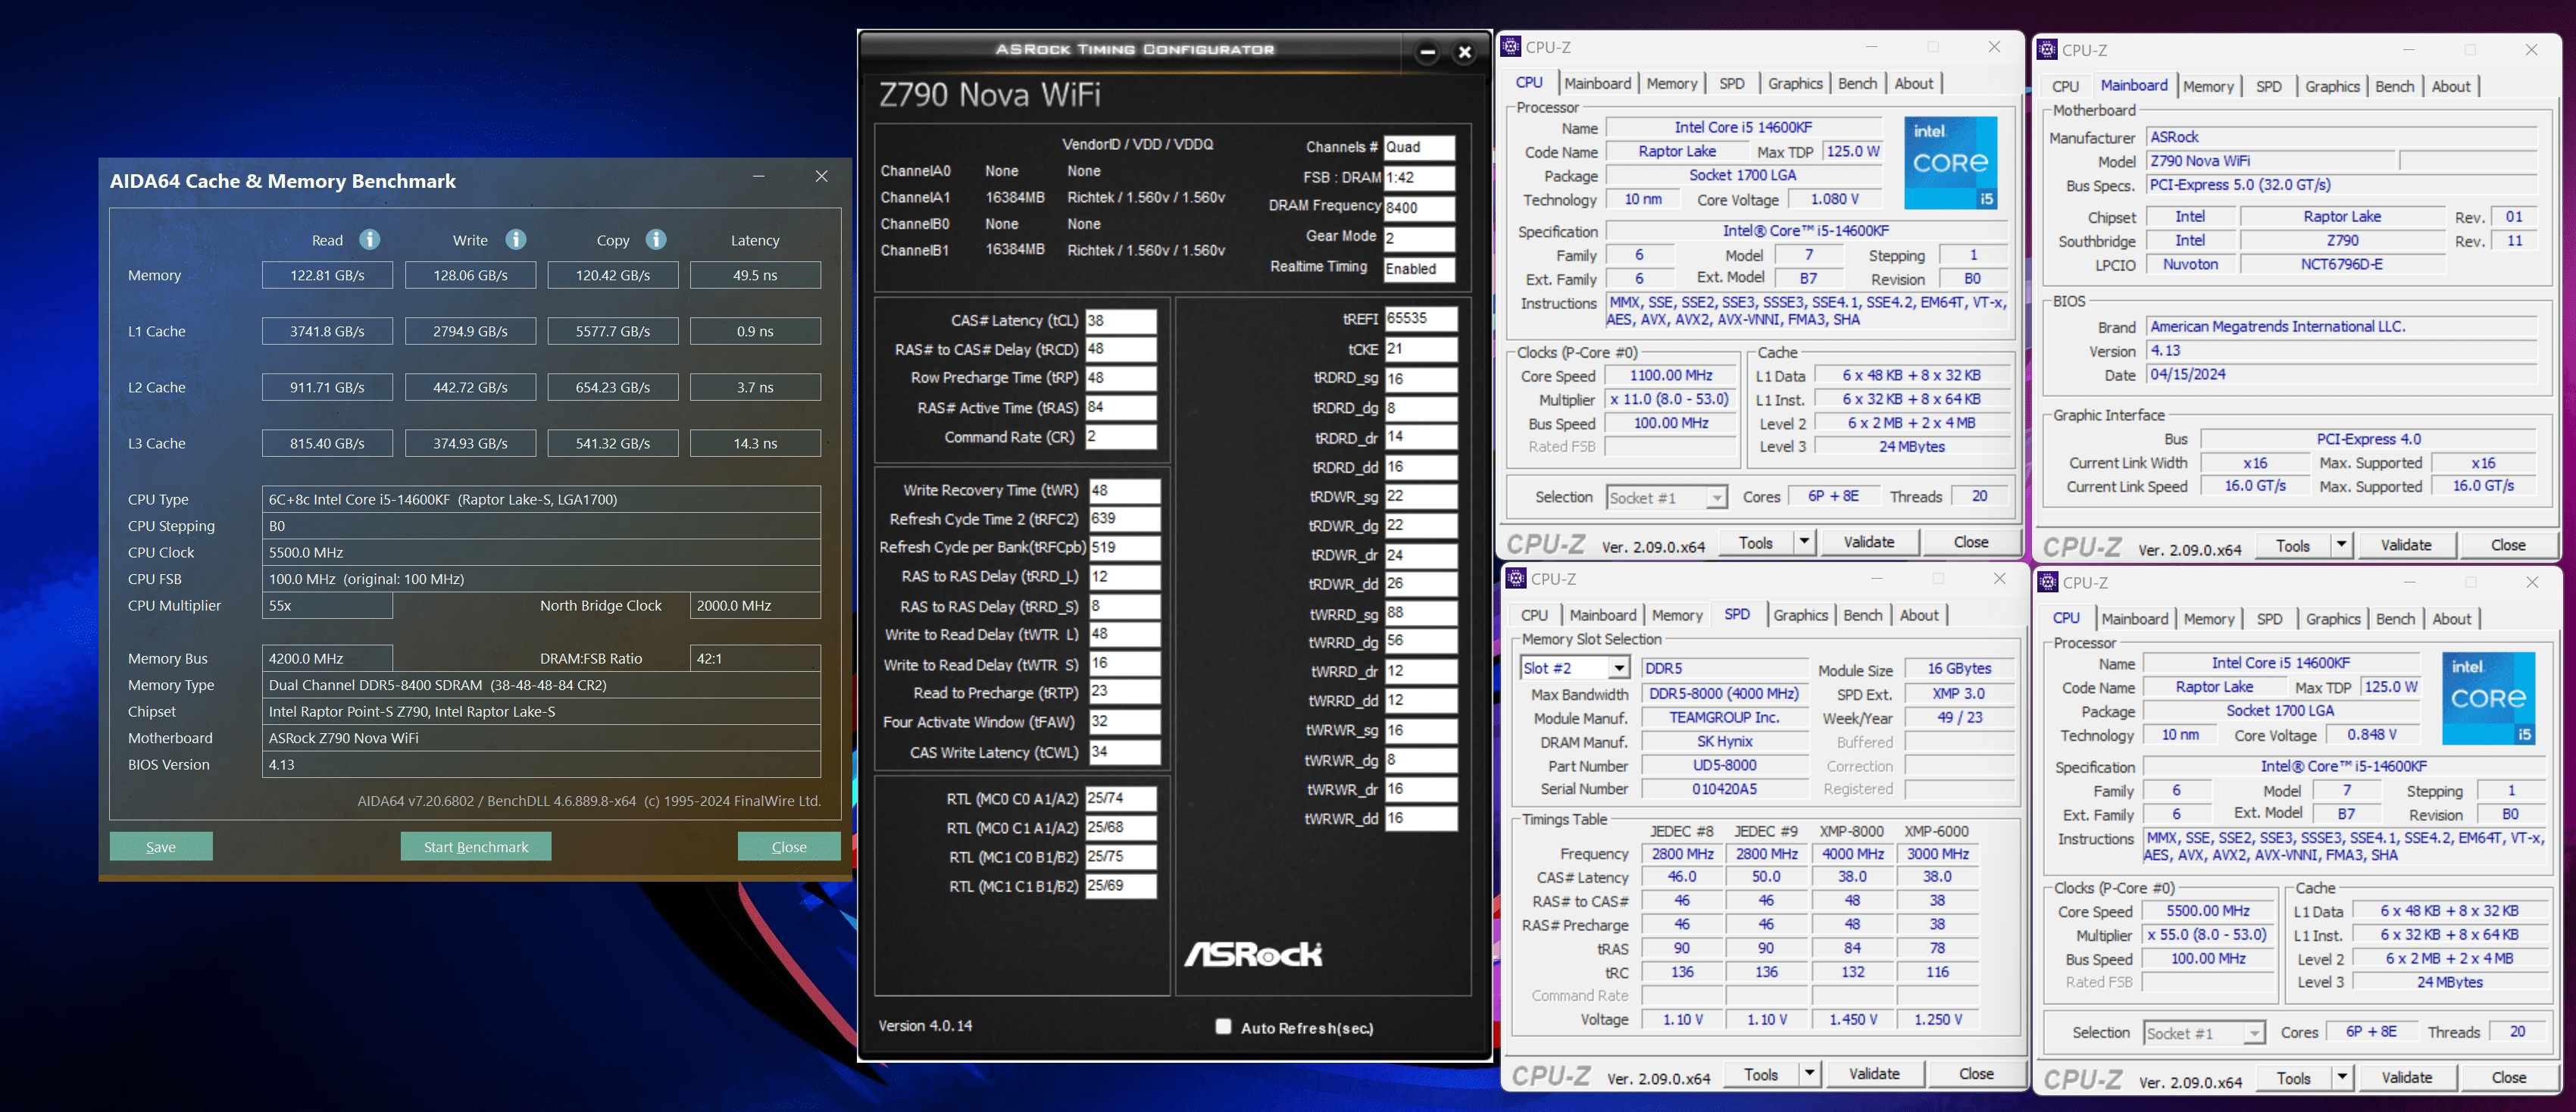
Task: Click the Intel Core i5 logo in bottom-right CPU-Z
Action: coord(2488,698)
